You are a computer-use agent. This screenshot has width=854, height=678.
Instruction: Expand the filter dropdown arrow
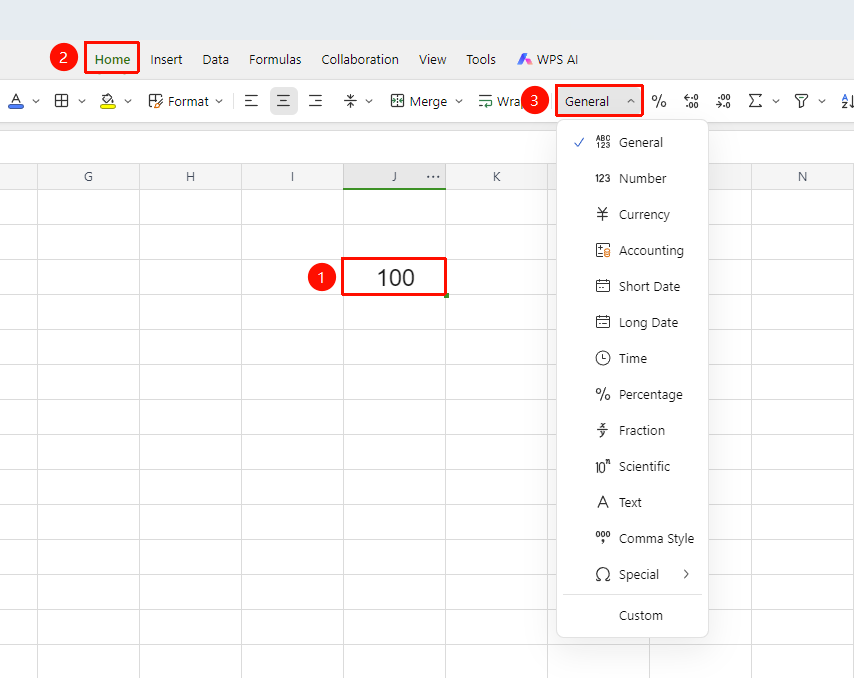(x=822, y=101)
